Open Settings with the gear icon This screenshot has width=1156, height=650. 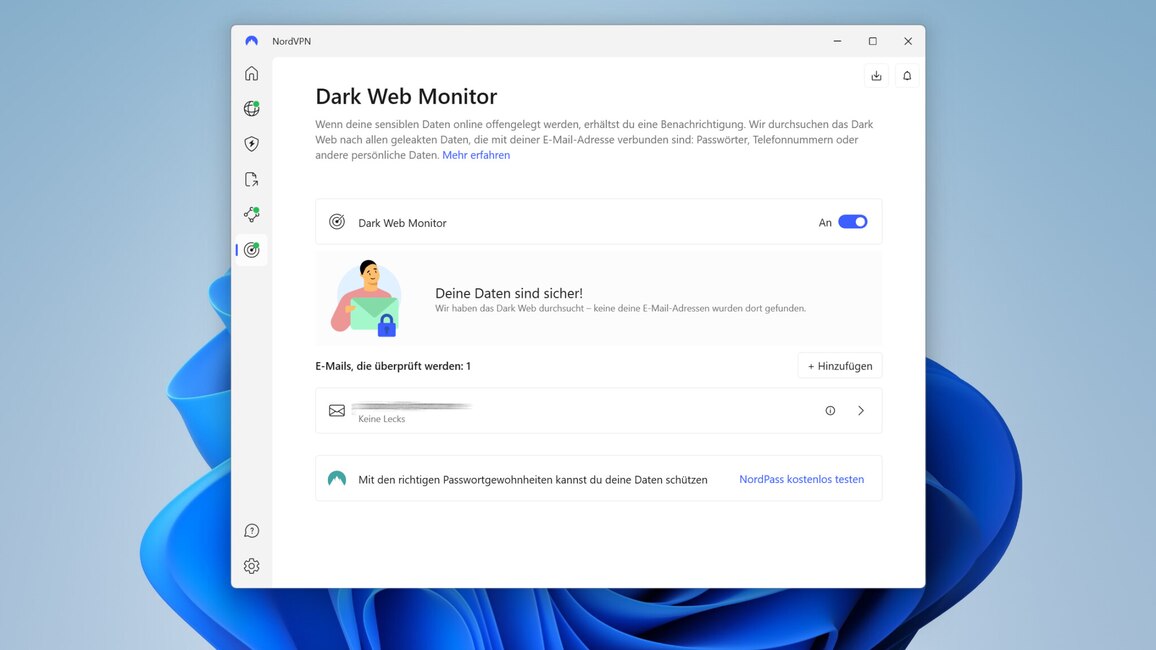(251, 565)
